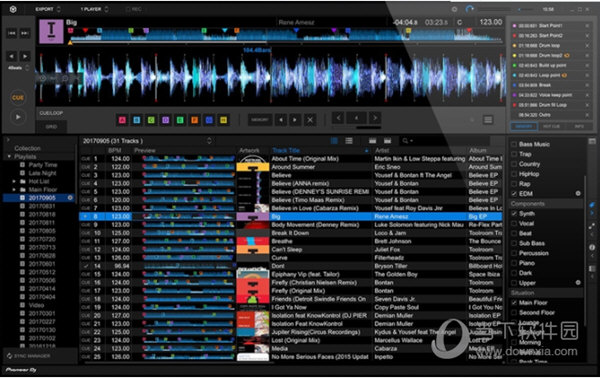Trigger hot cue pad G
600x378 pixels.
click(209, 120)
